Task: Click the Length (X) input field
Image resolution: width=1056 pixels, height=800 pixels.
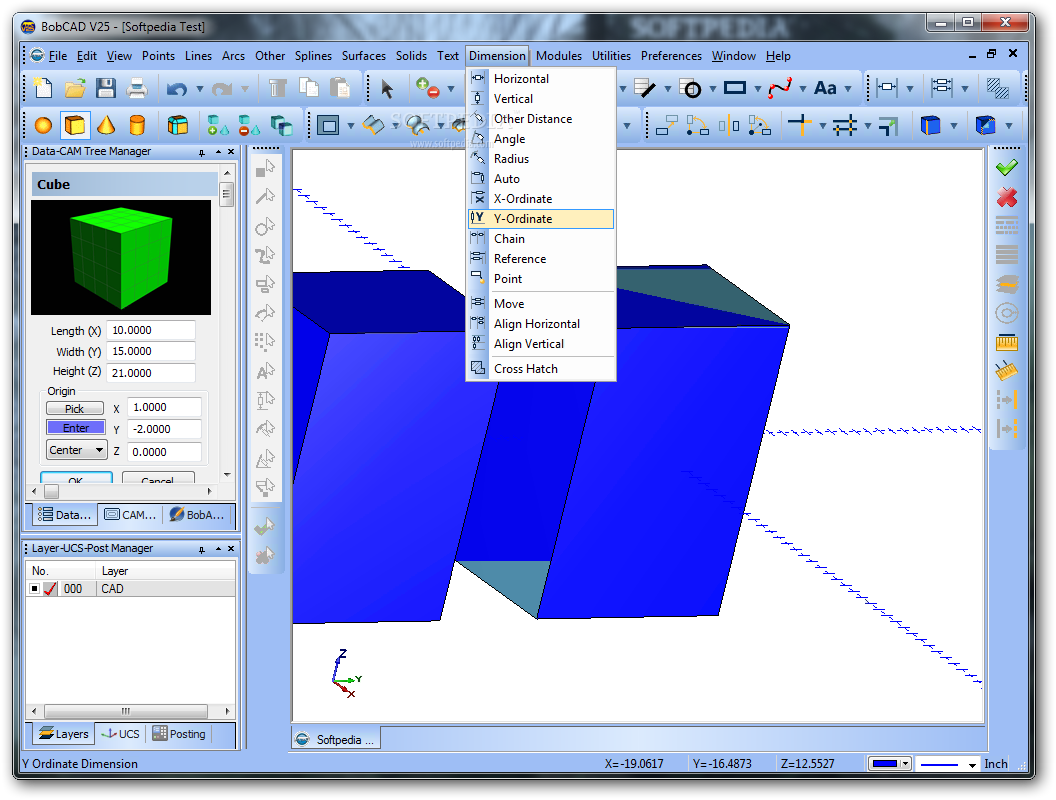Action: [x=151, y=330]
